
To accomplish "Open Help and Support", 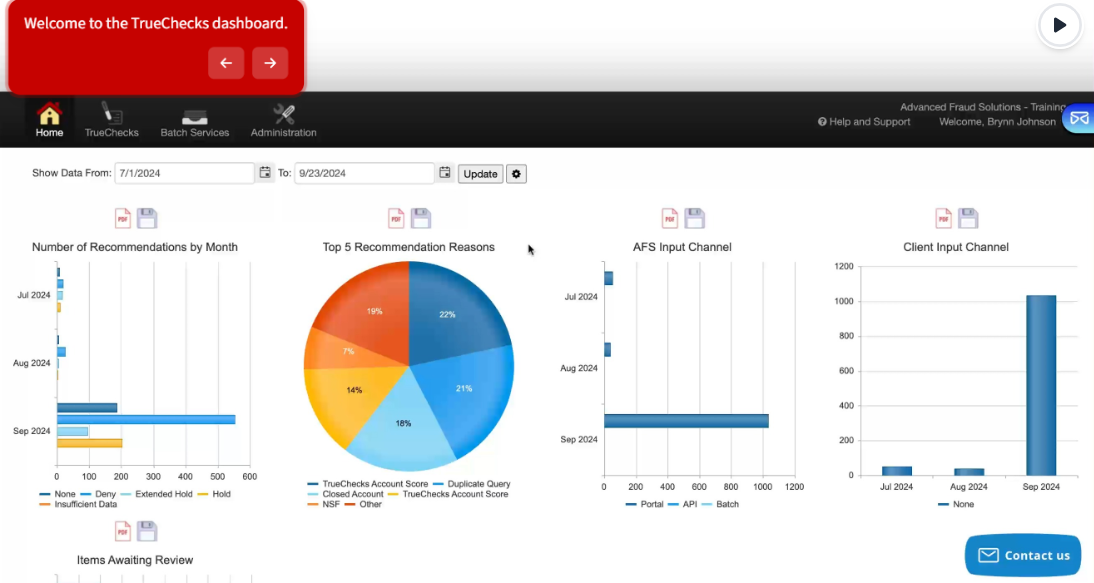I will tap(864, 121).
